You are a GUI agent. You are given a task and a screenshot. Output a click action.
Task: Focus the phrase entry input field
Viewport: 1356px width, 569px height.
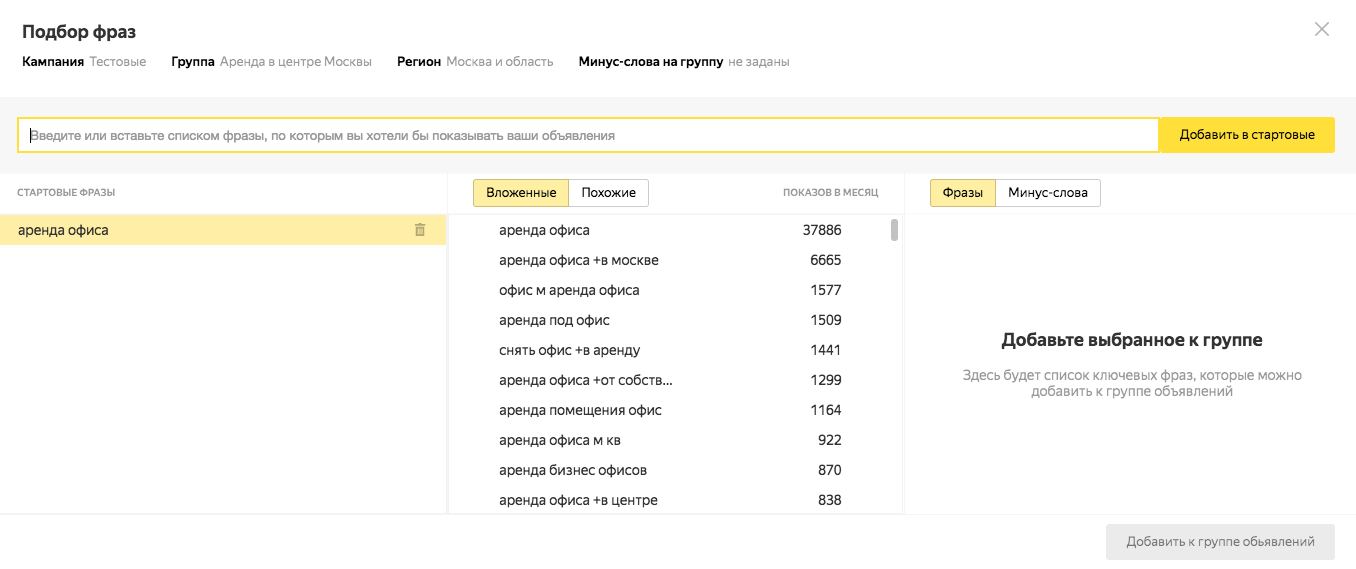pyautogui.click(x=588, y=135)
